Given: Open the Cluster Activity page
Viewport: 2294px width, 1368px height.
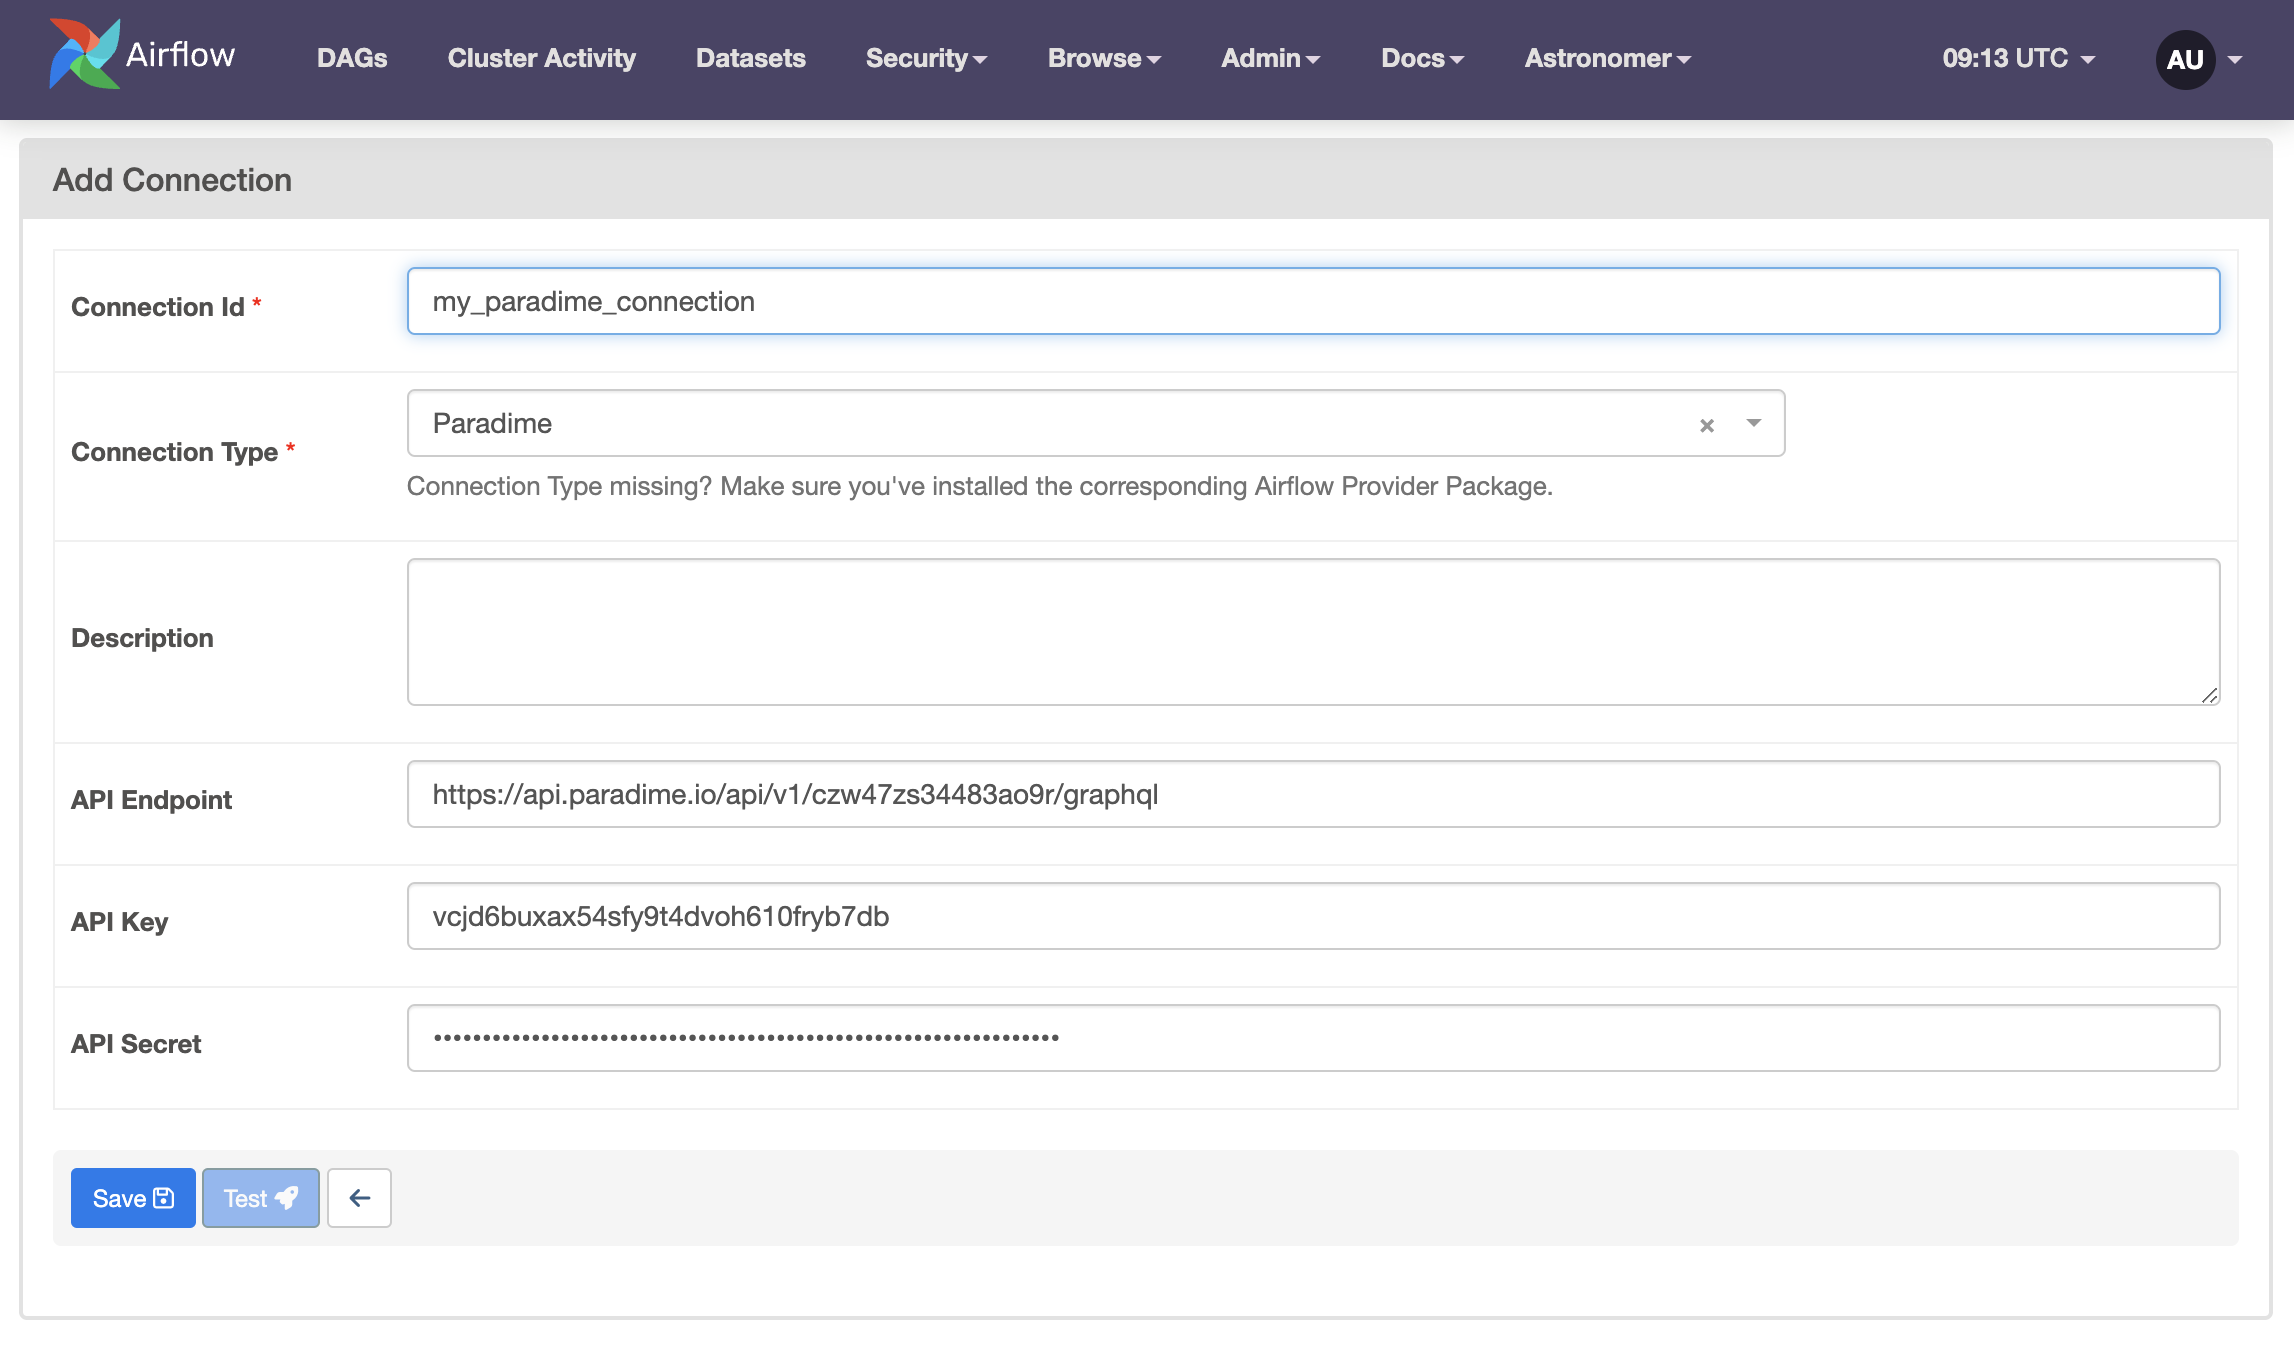Looking at the screenshot, I should click(541, 58).
